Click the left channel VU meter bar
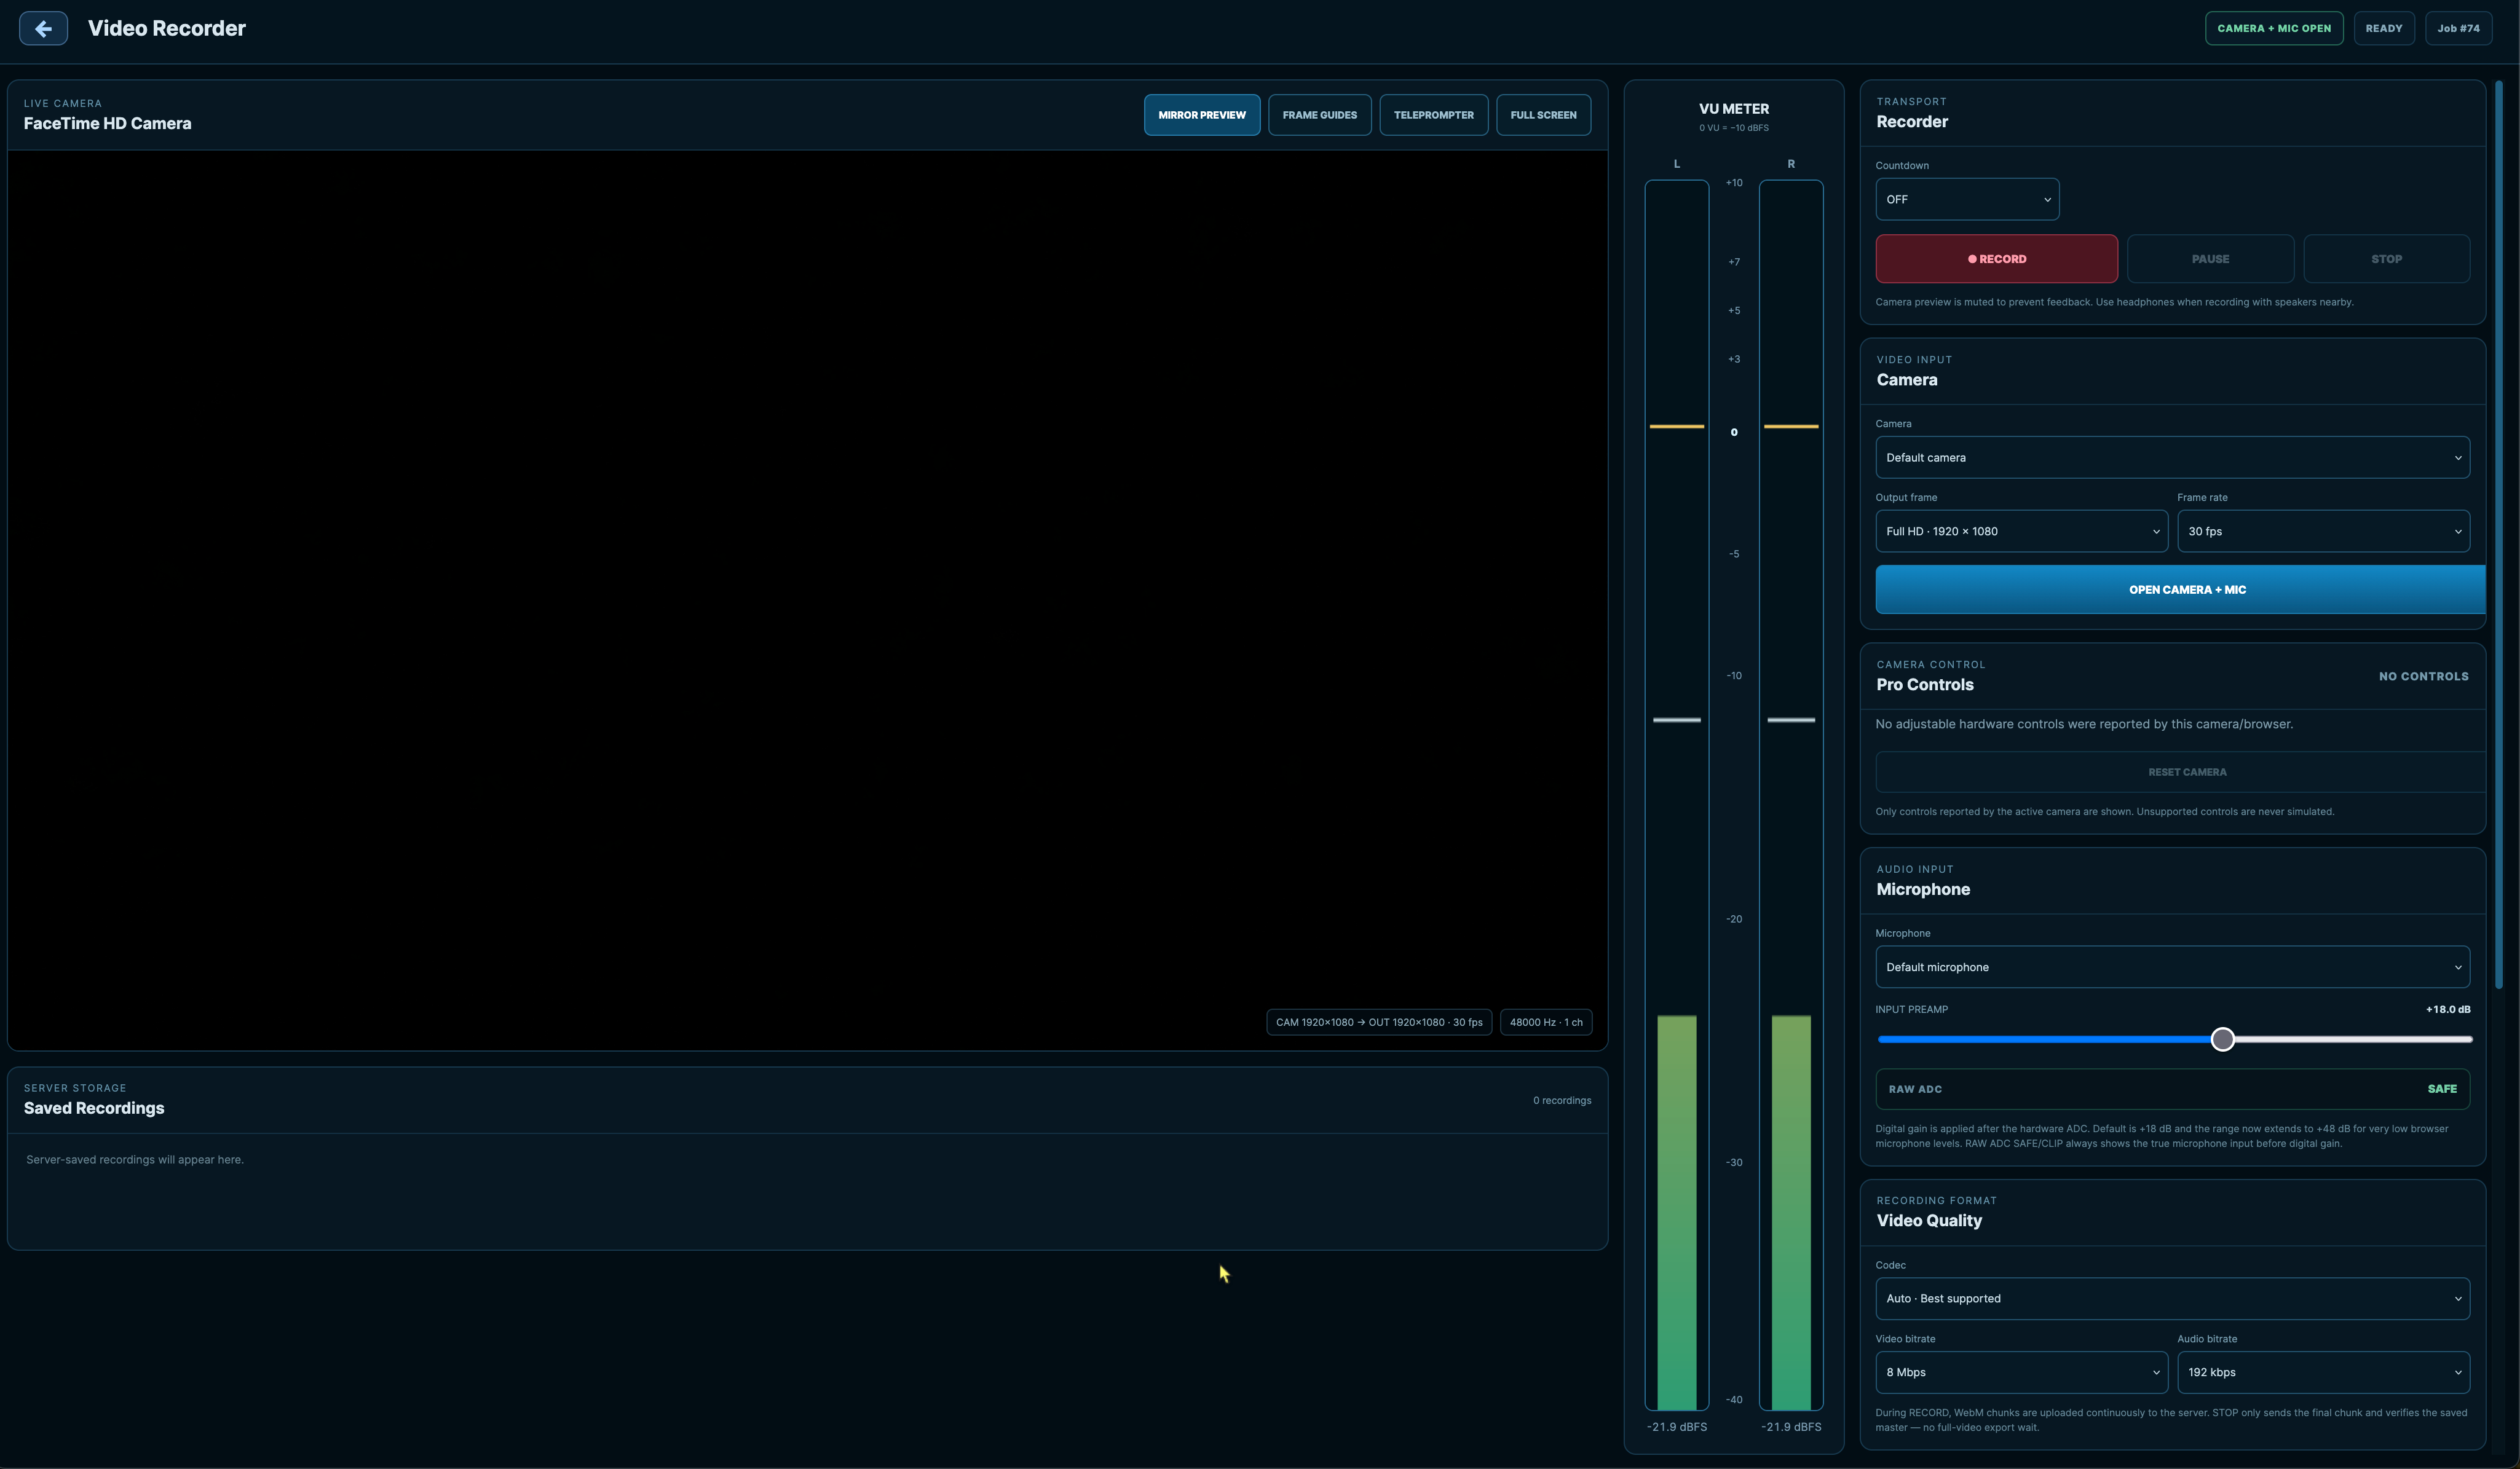 [1676, 795]
